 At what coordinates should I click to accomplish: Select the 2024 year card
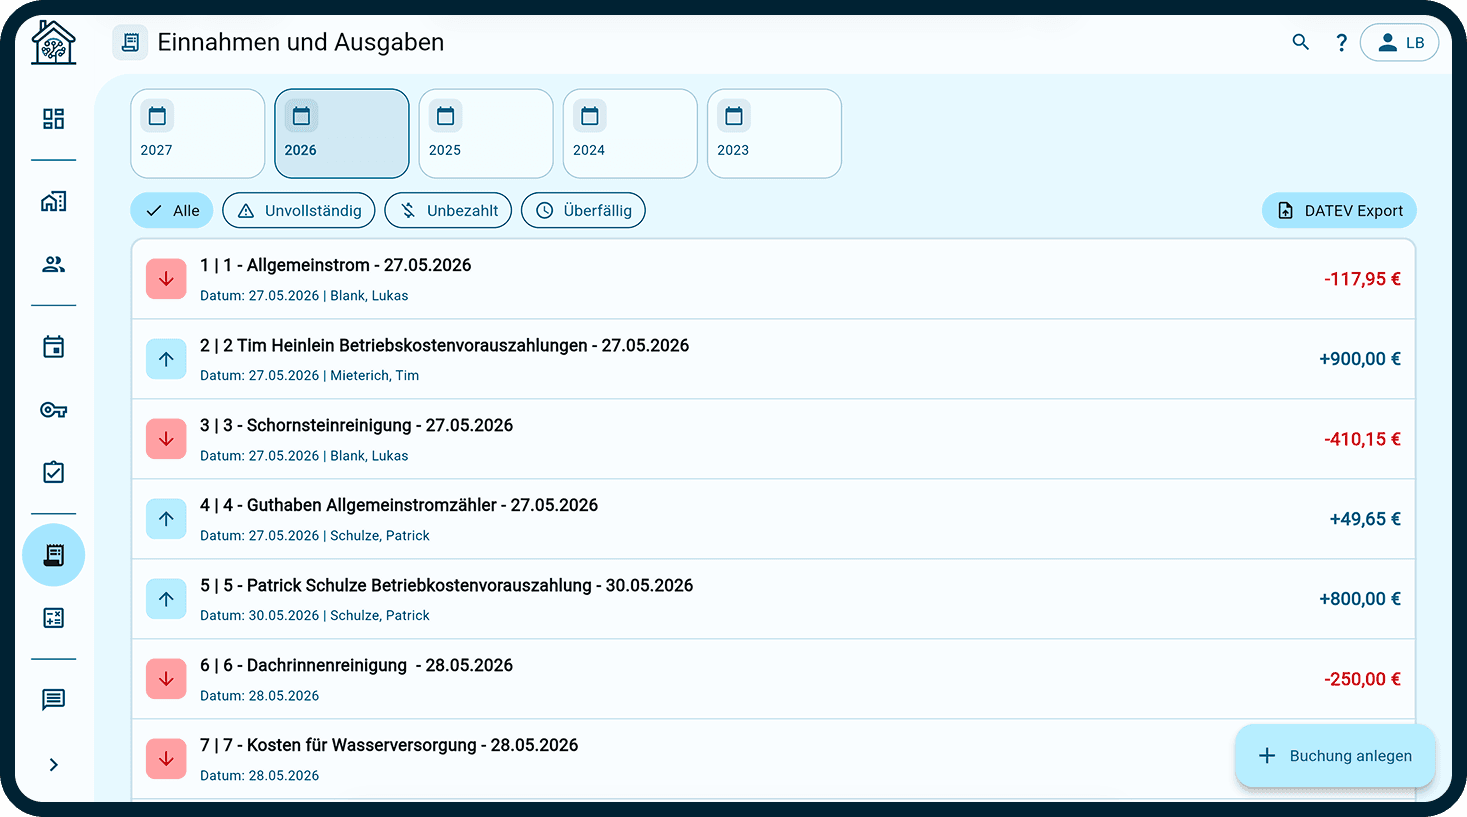tap(629, 134)
